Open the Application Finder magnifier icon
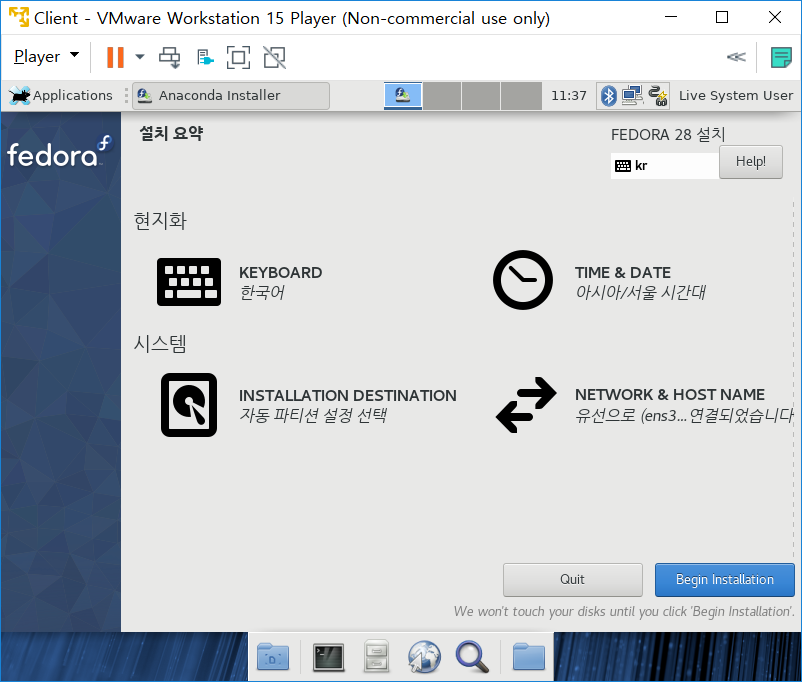802x682 pixels. tap(472, 657)
